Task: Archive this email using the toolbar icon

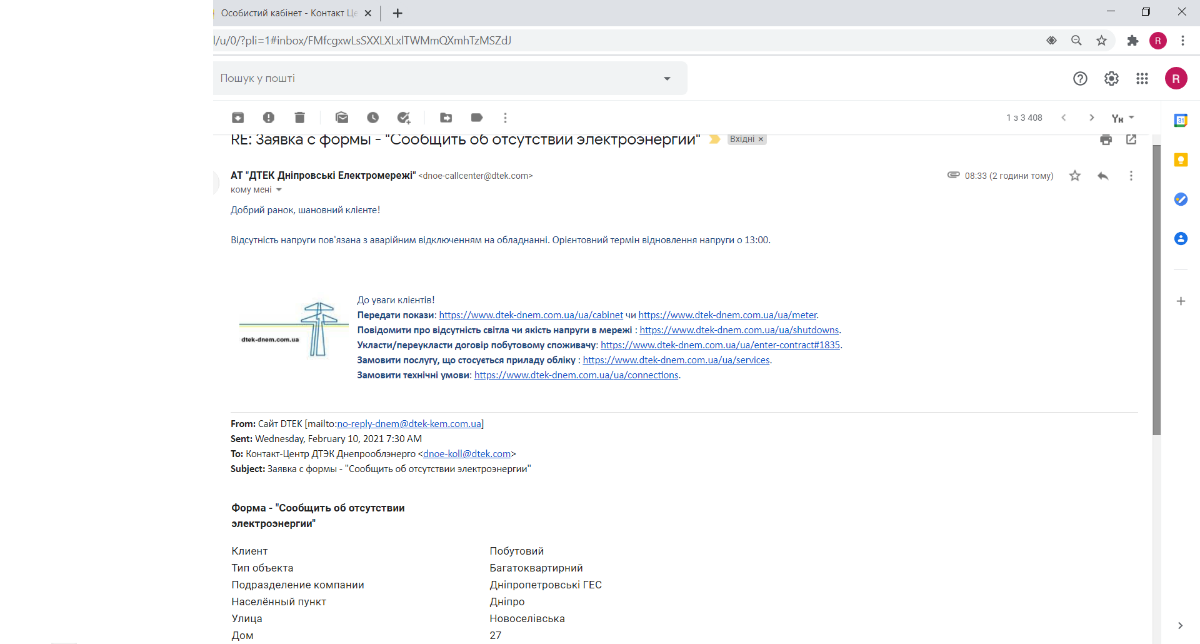Action: pyautogui.click(x=238, y=118)
